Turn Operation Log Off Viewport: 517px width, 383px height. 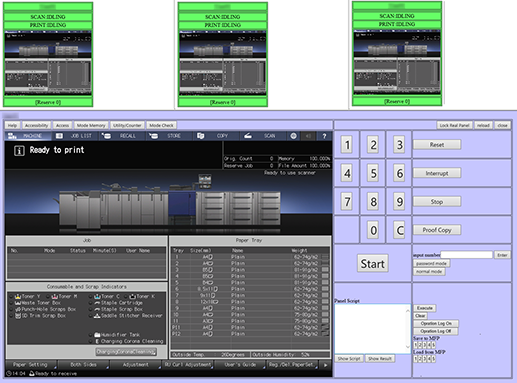click(436, 331)
